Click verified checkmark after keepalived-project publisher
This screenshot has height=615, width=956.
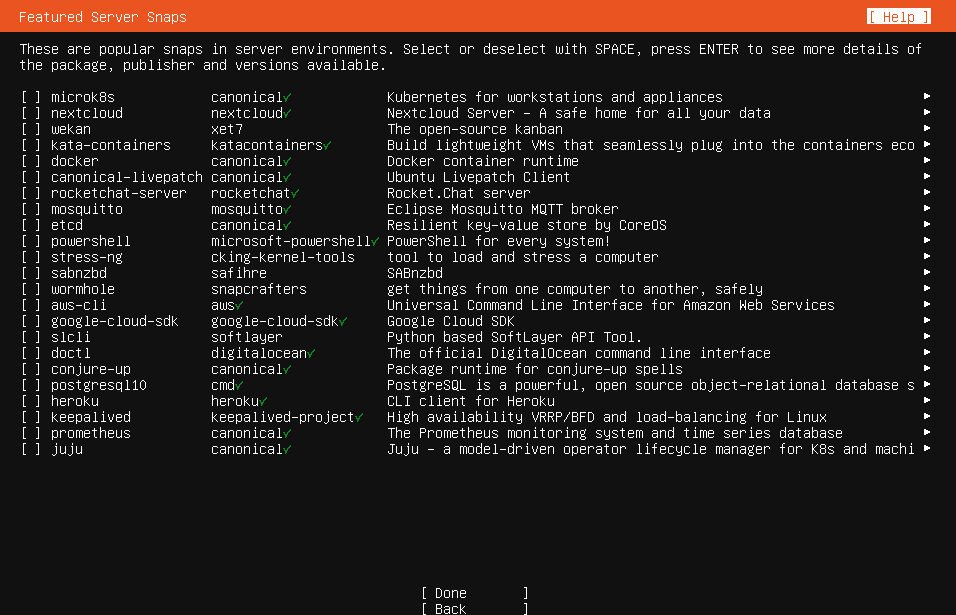359,418
